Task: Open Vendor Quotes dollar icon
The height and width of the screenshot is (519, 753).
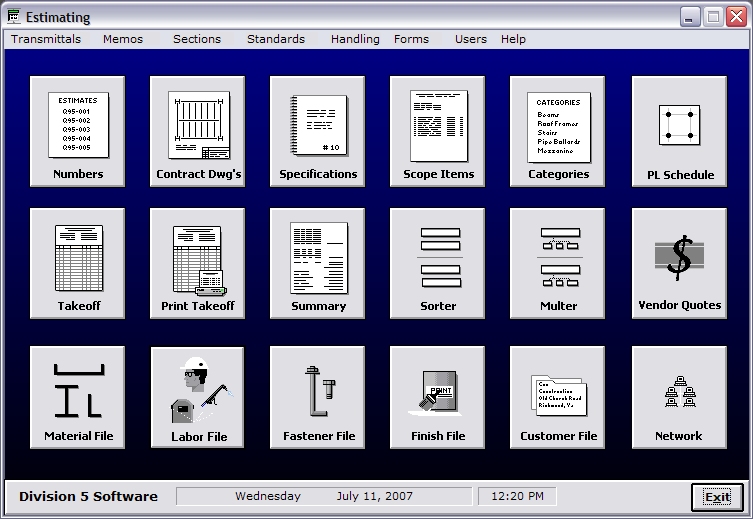Action: coord(679,263)
